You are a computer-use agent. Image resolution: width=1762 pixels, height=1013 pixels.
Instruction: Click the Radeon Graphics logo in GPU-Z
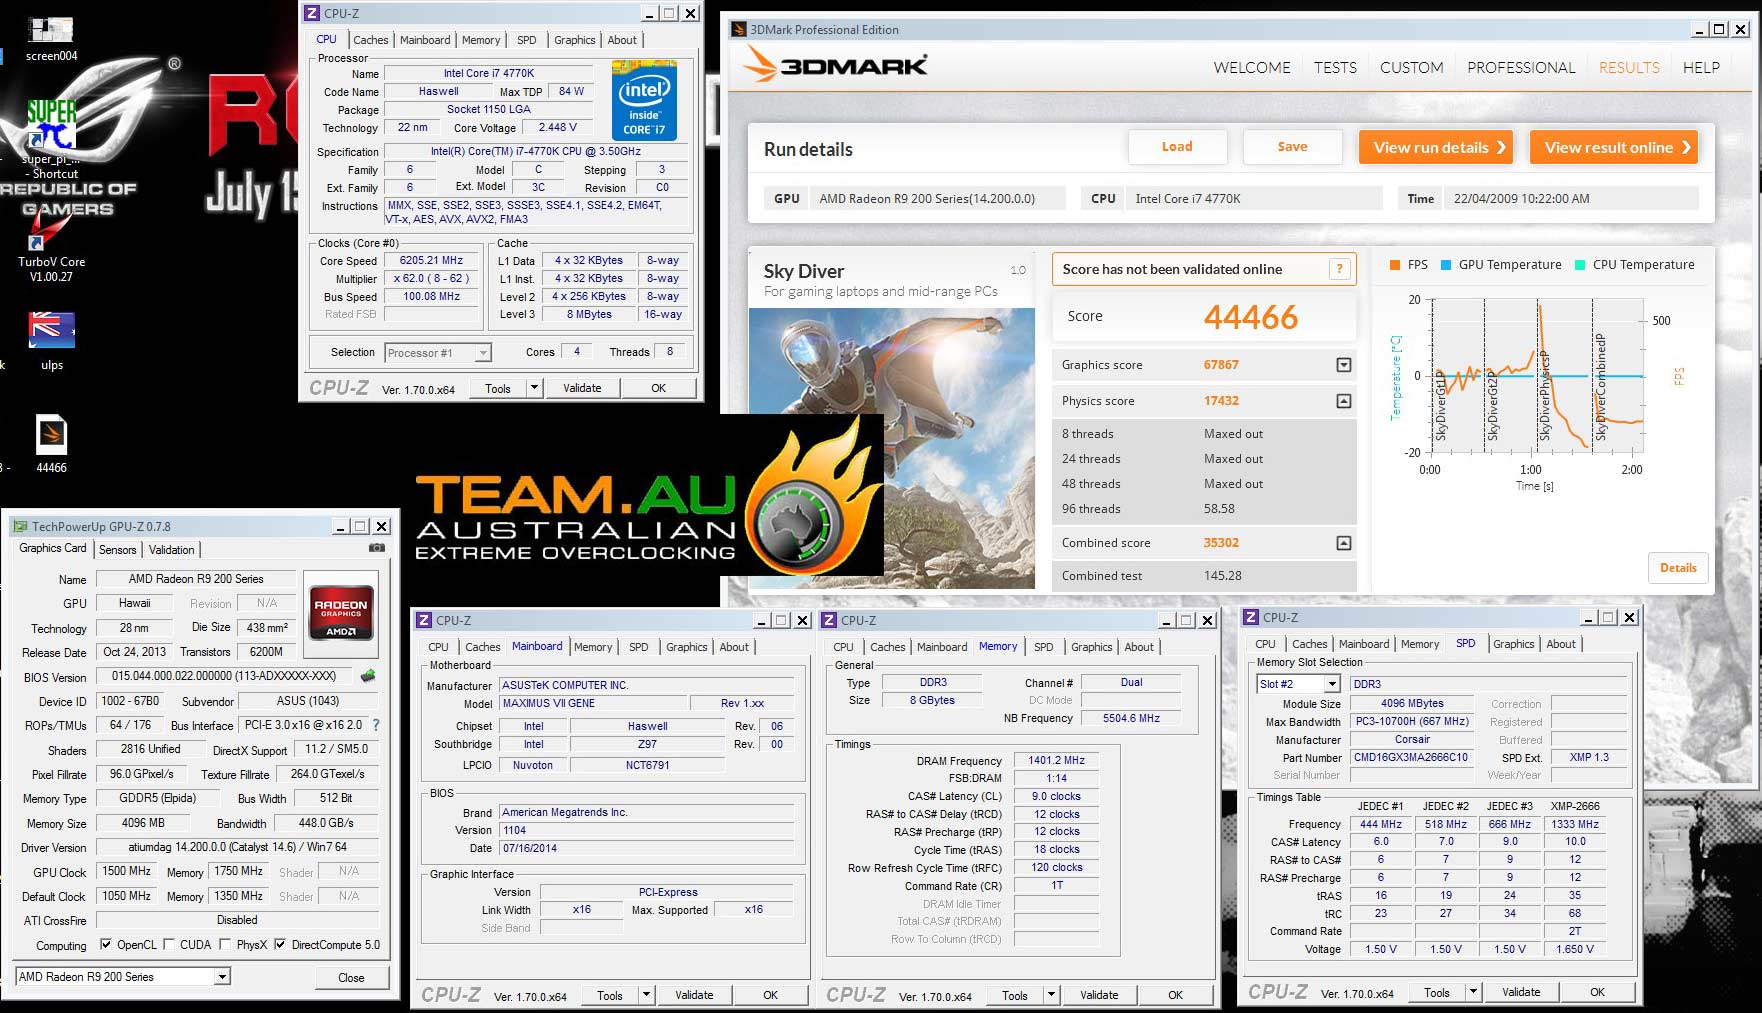click(341, 612)
